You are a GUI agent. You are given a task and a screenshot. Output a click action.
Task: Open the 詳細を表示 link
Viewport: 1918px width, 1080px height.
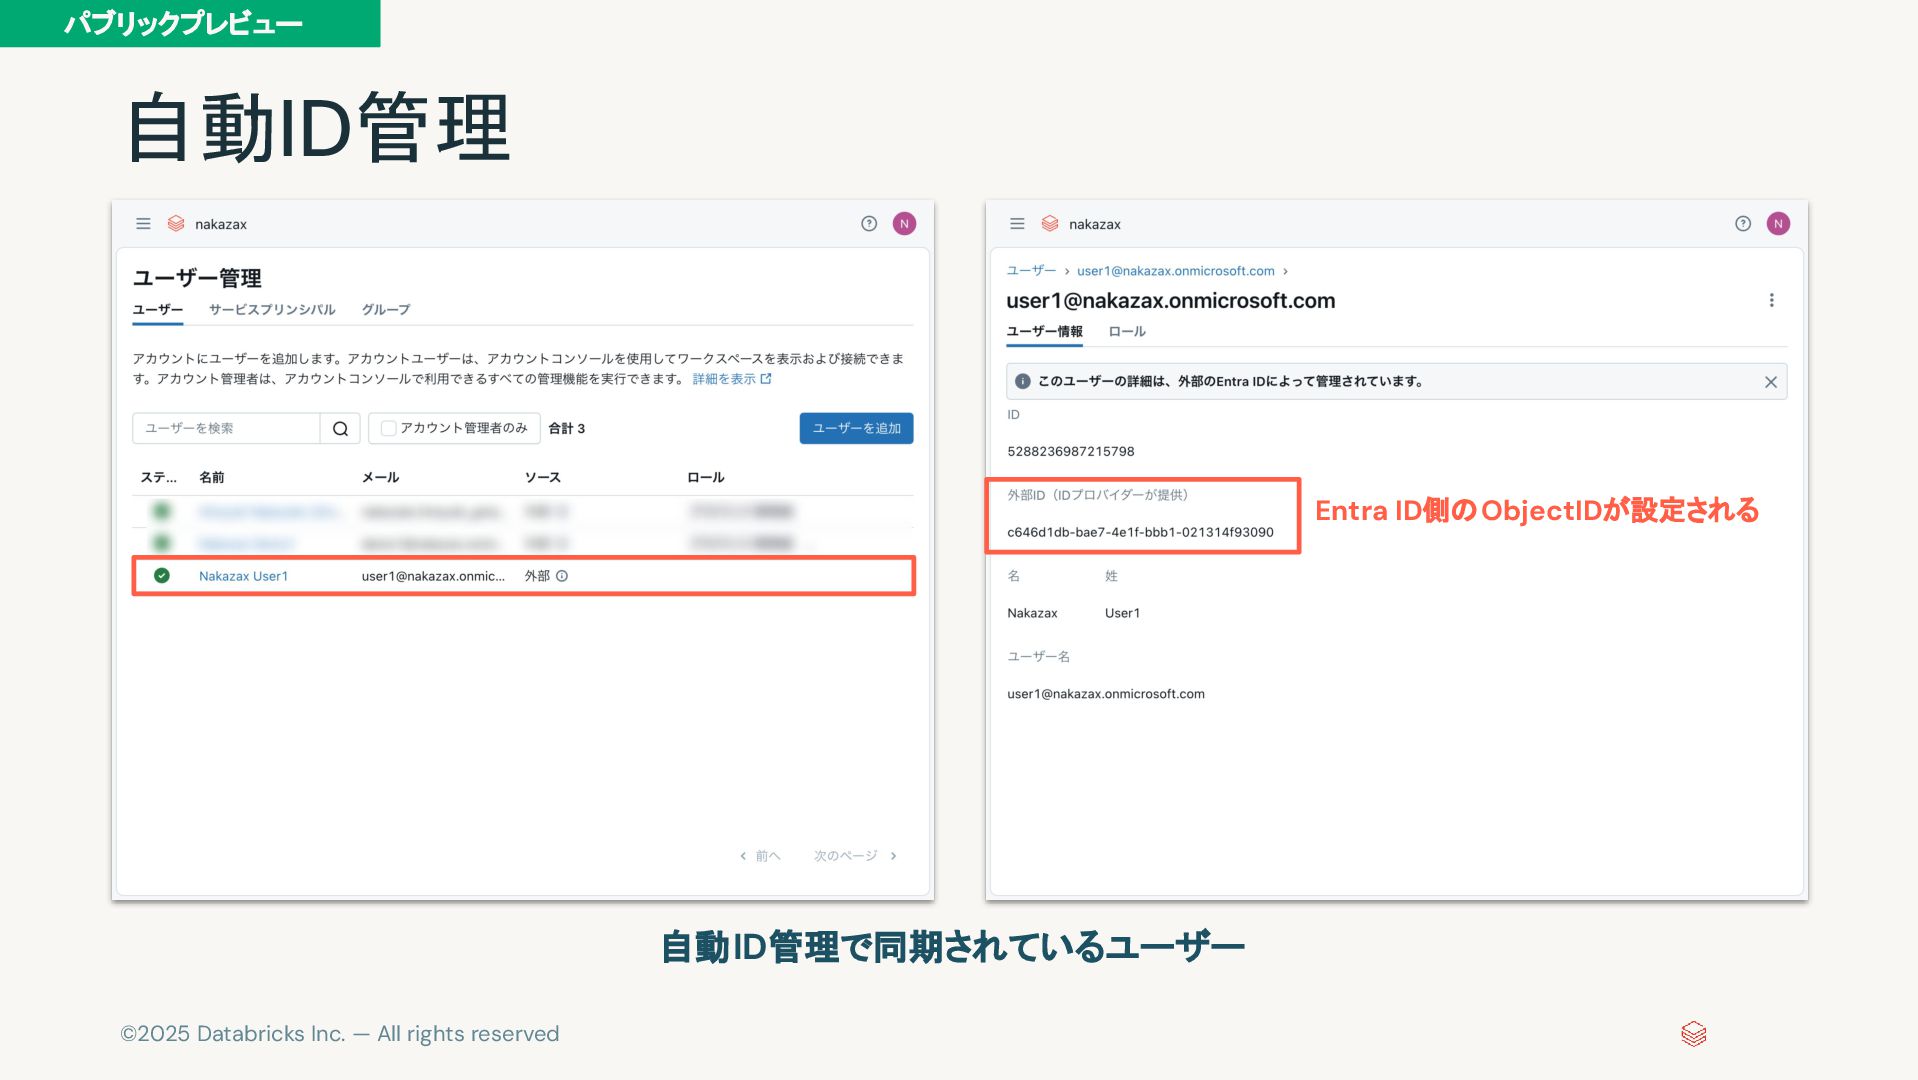click(x=731, y=379)
